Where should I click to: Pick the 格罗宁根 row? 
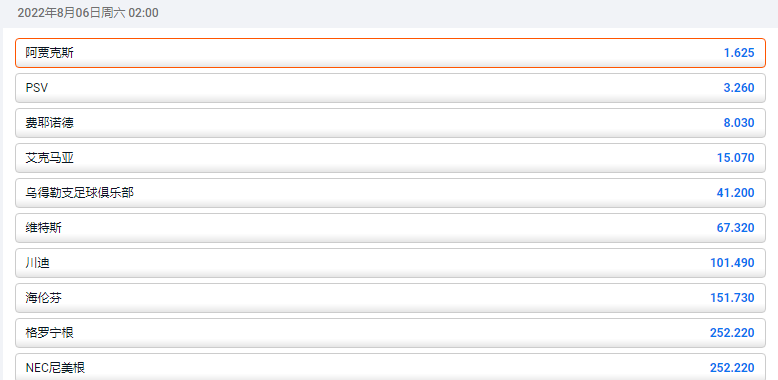[390, 333]
